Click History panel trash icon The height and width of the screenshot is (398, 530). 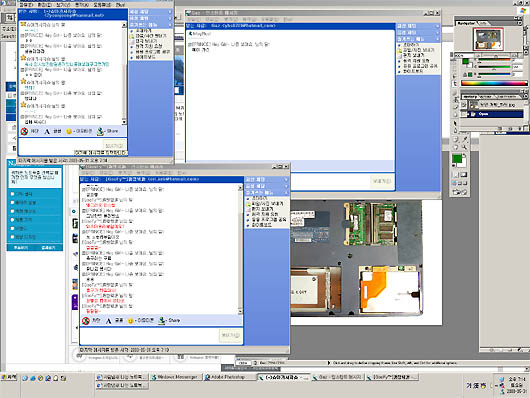point(520,128)
